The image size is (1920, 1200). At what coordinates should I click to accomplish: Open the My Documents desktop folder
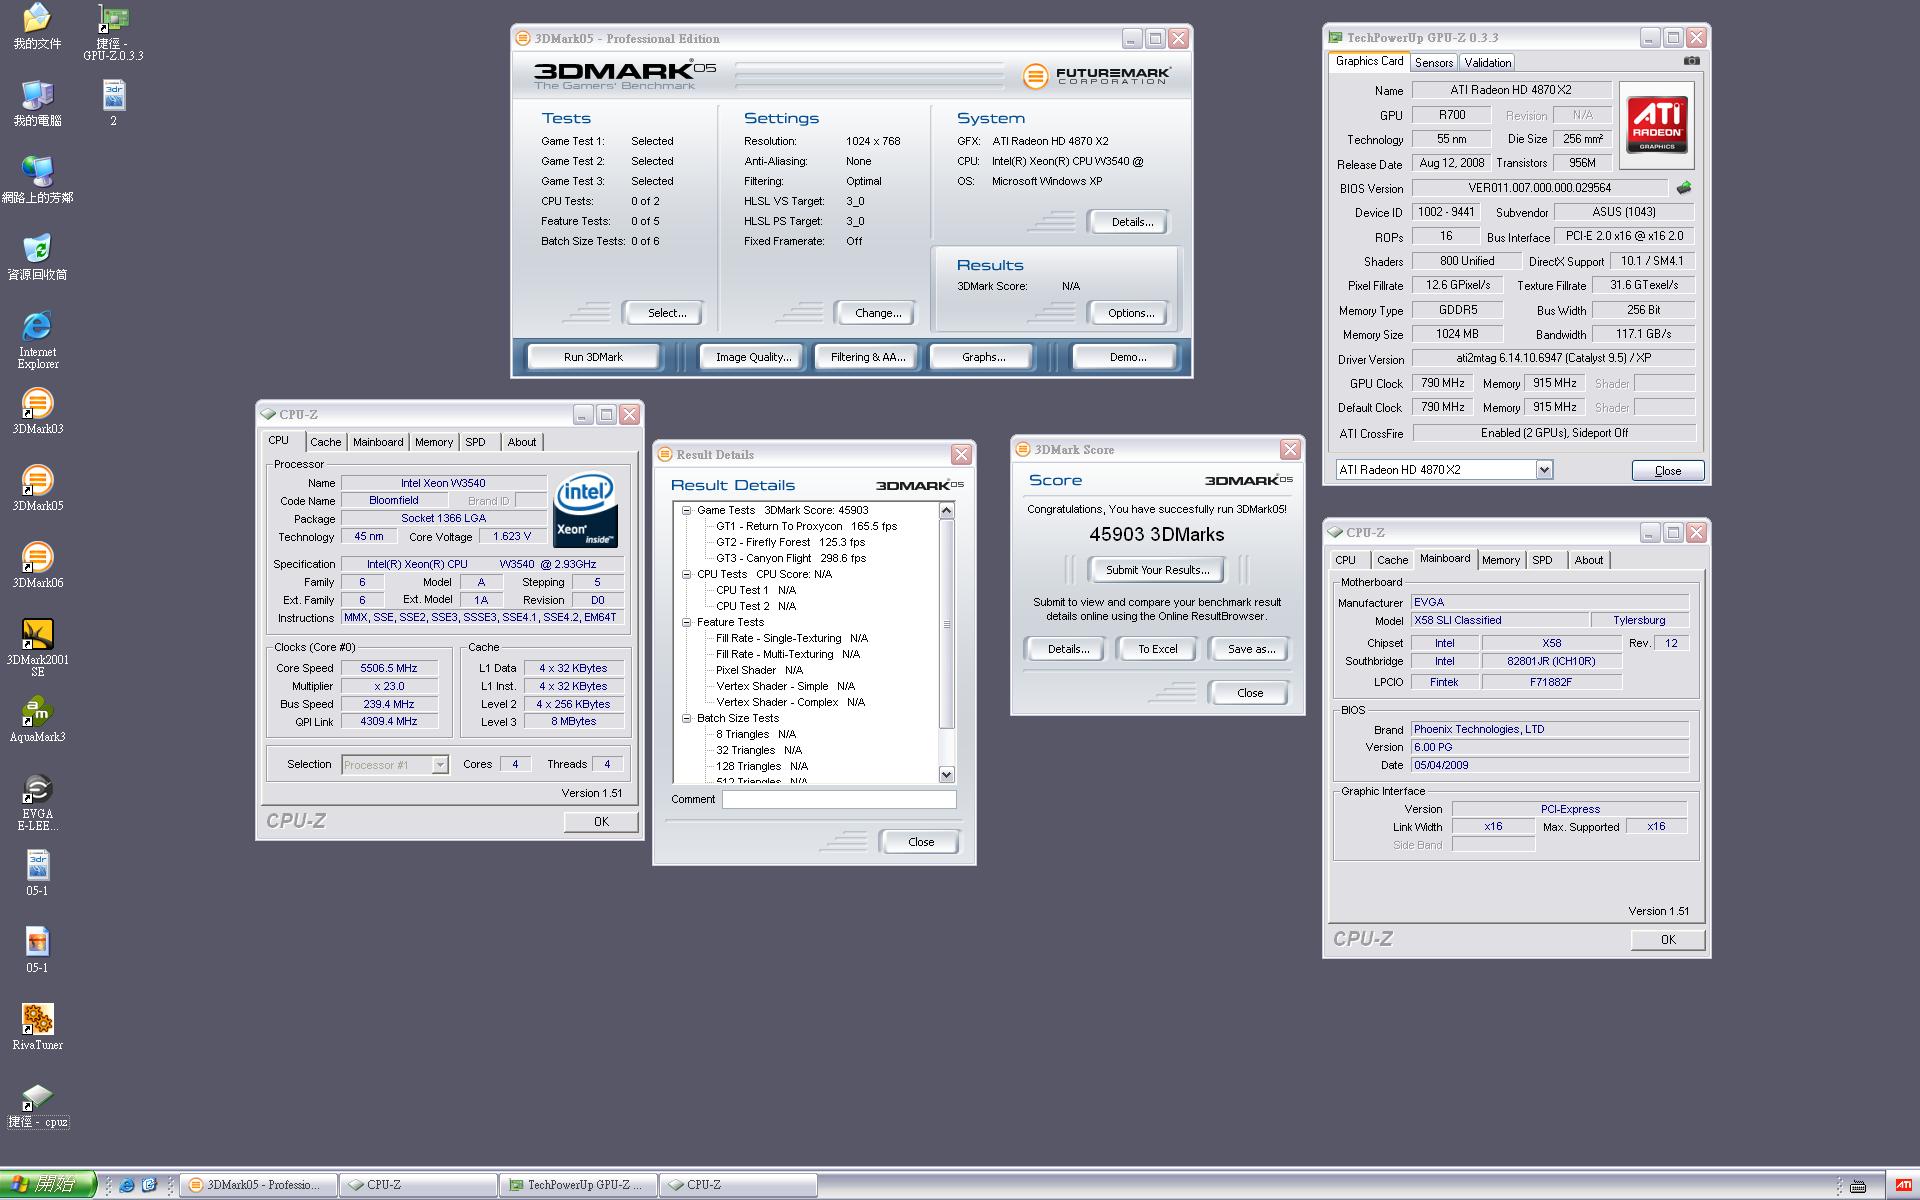point(37,25)
